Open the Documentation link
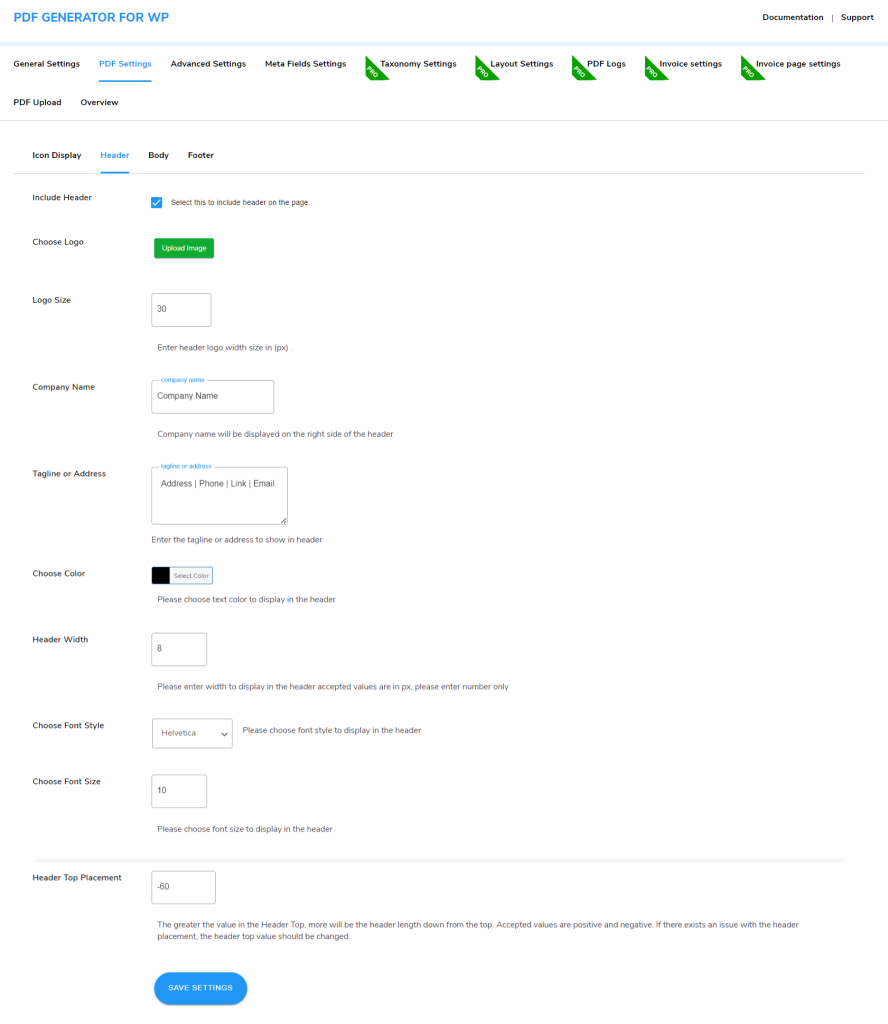 [x=792, y=17]
